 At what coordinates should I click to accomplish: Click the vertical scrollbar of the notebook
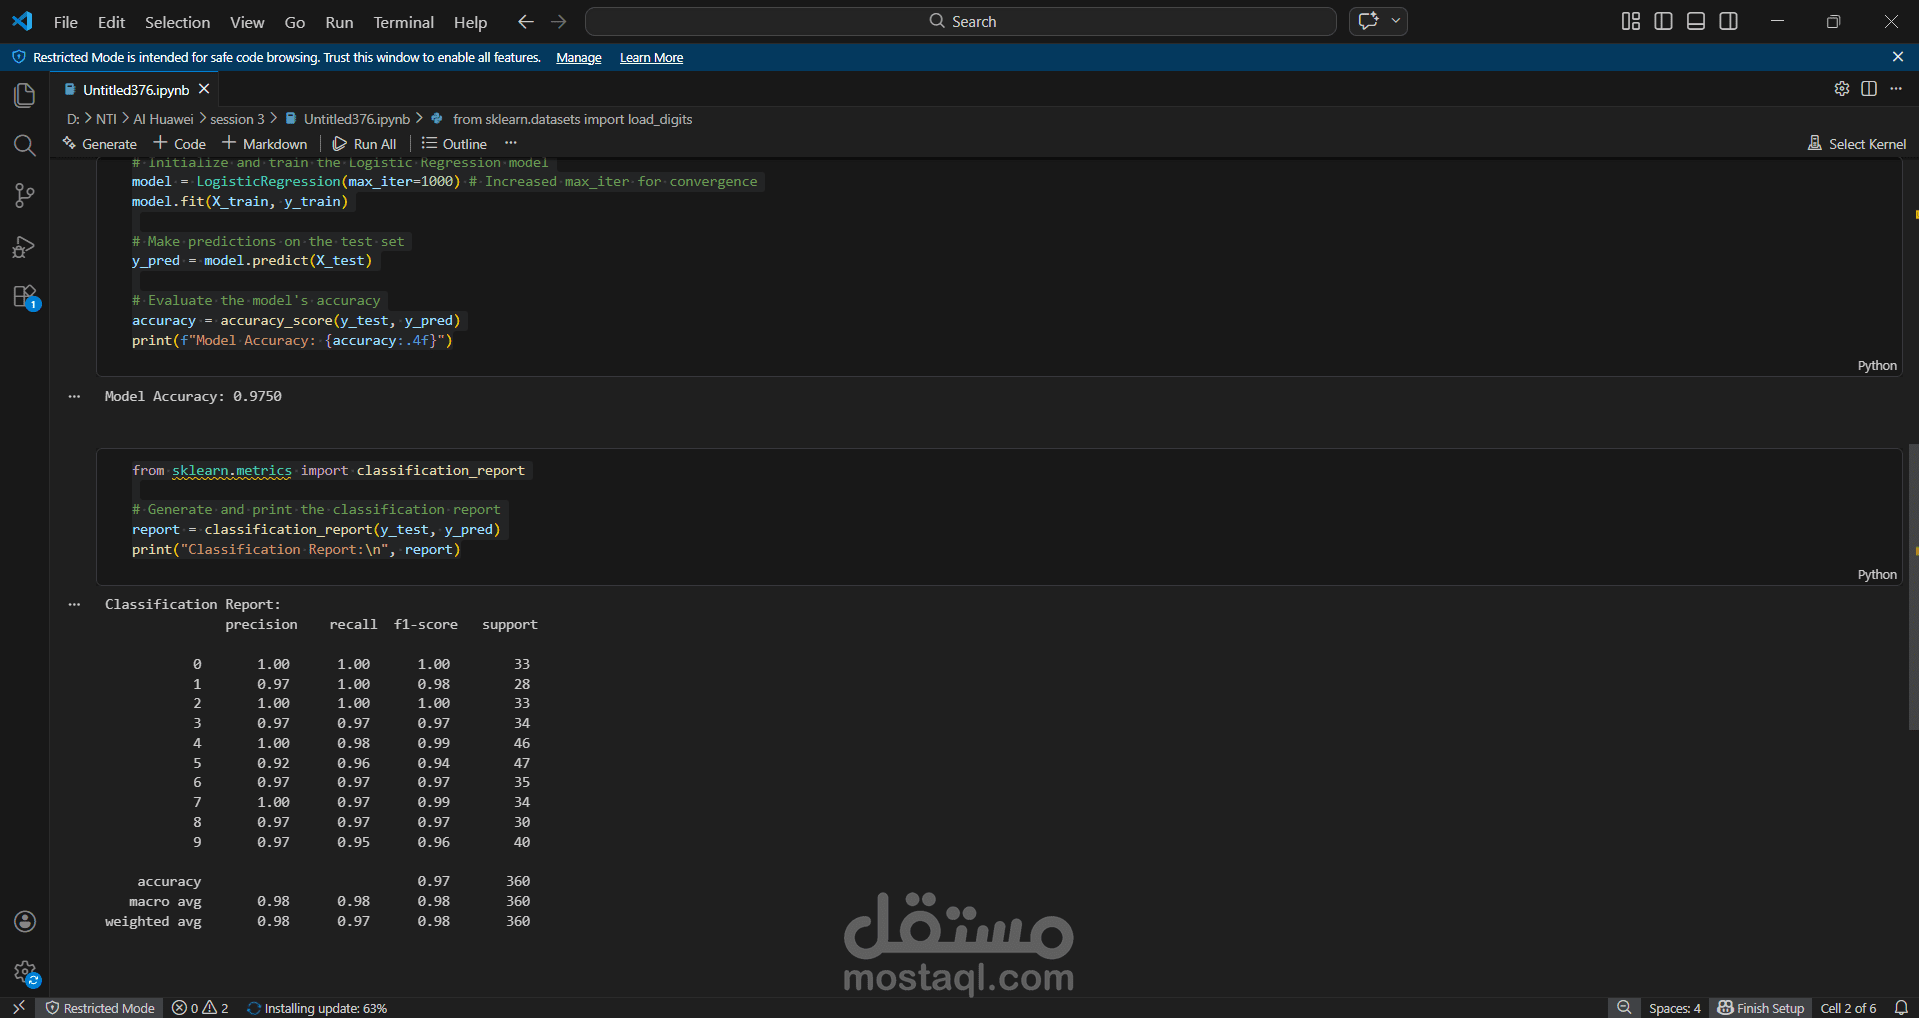(1913, 587)
